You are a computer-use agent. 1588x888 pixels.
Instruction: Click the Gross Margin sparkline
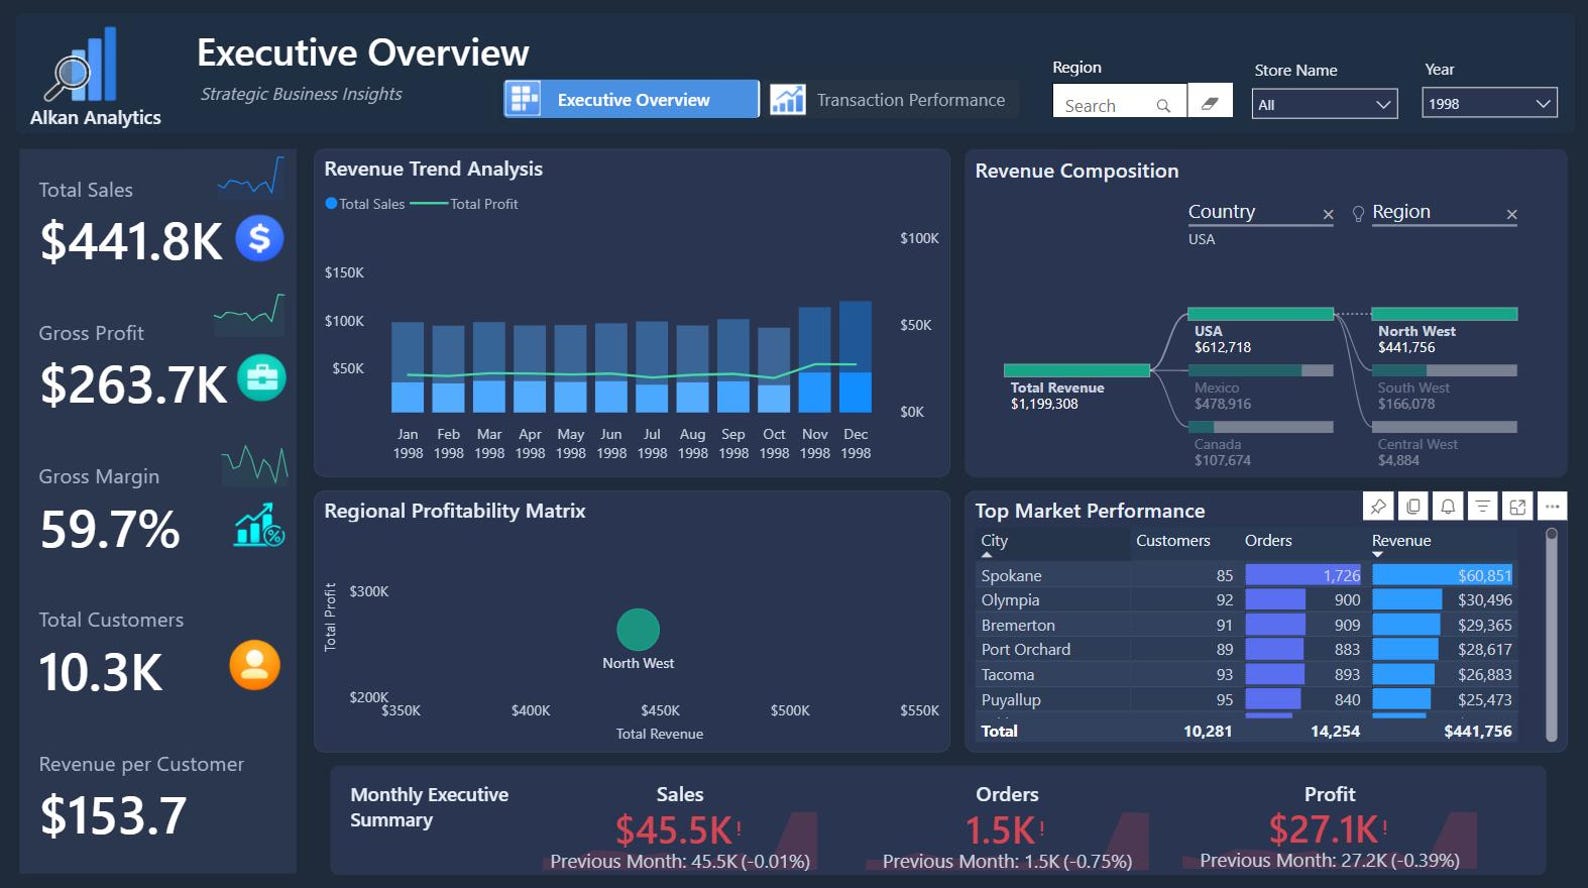[x=254, y=465]
